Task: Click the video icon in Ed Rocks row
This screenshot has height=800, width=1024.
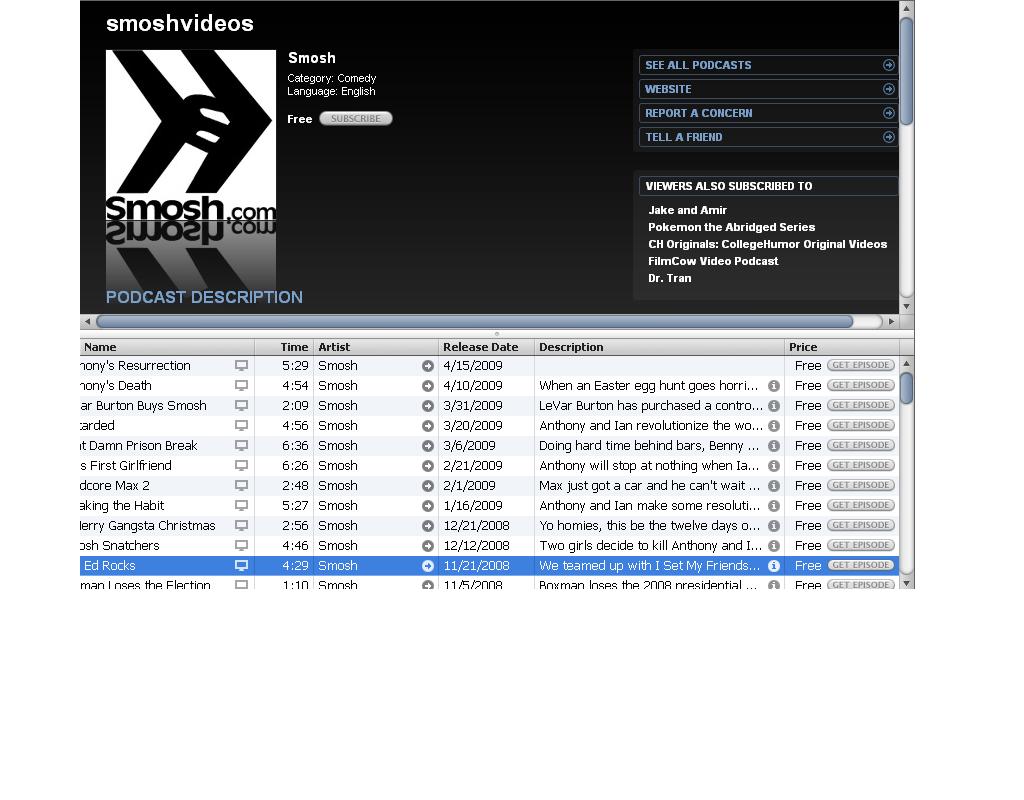Action: [x=241, y=566]
